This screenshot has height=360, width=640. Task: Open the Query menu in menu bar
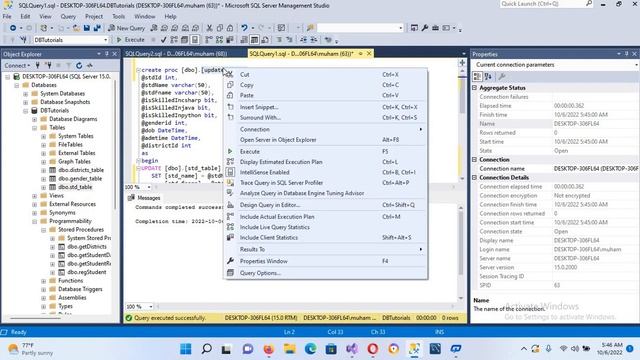click(68, 16)
